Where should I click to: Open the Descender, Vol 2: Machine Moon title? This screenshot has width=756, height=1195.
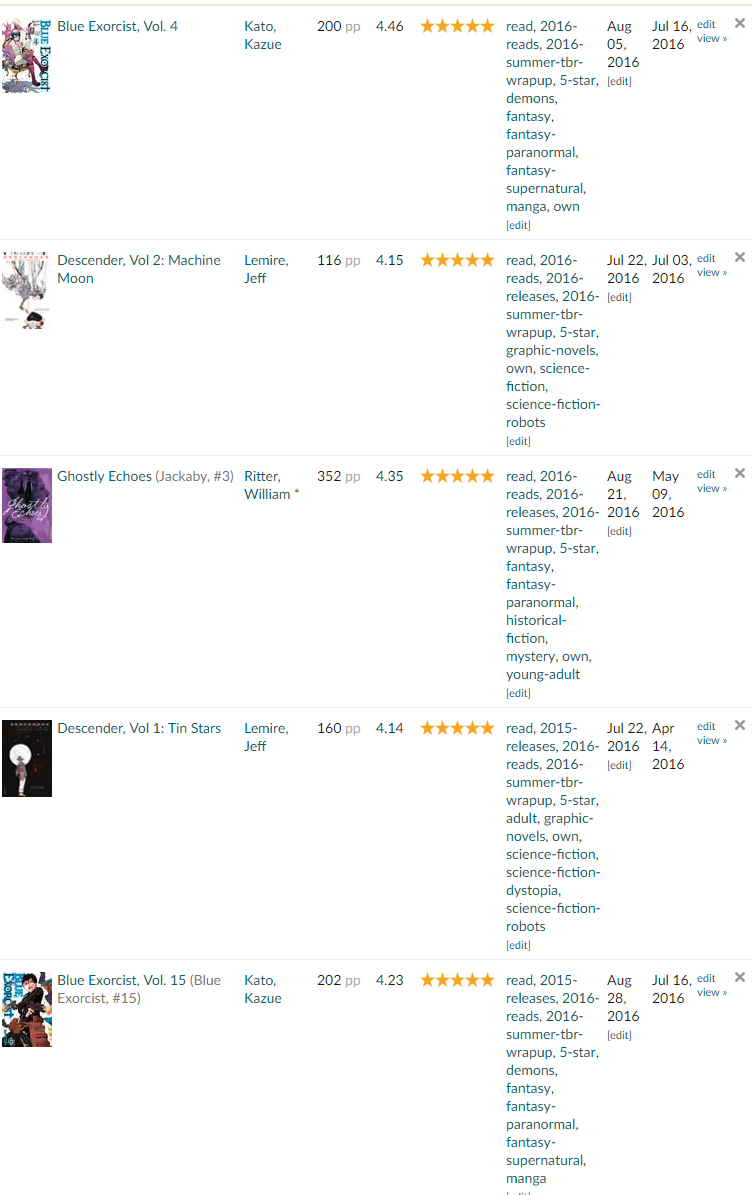pyautogui.click(x=139, y=269)
